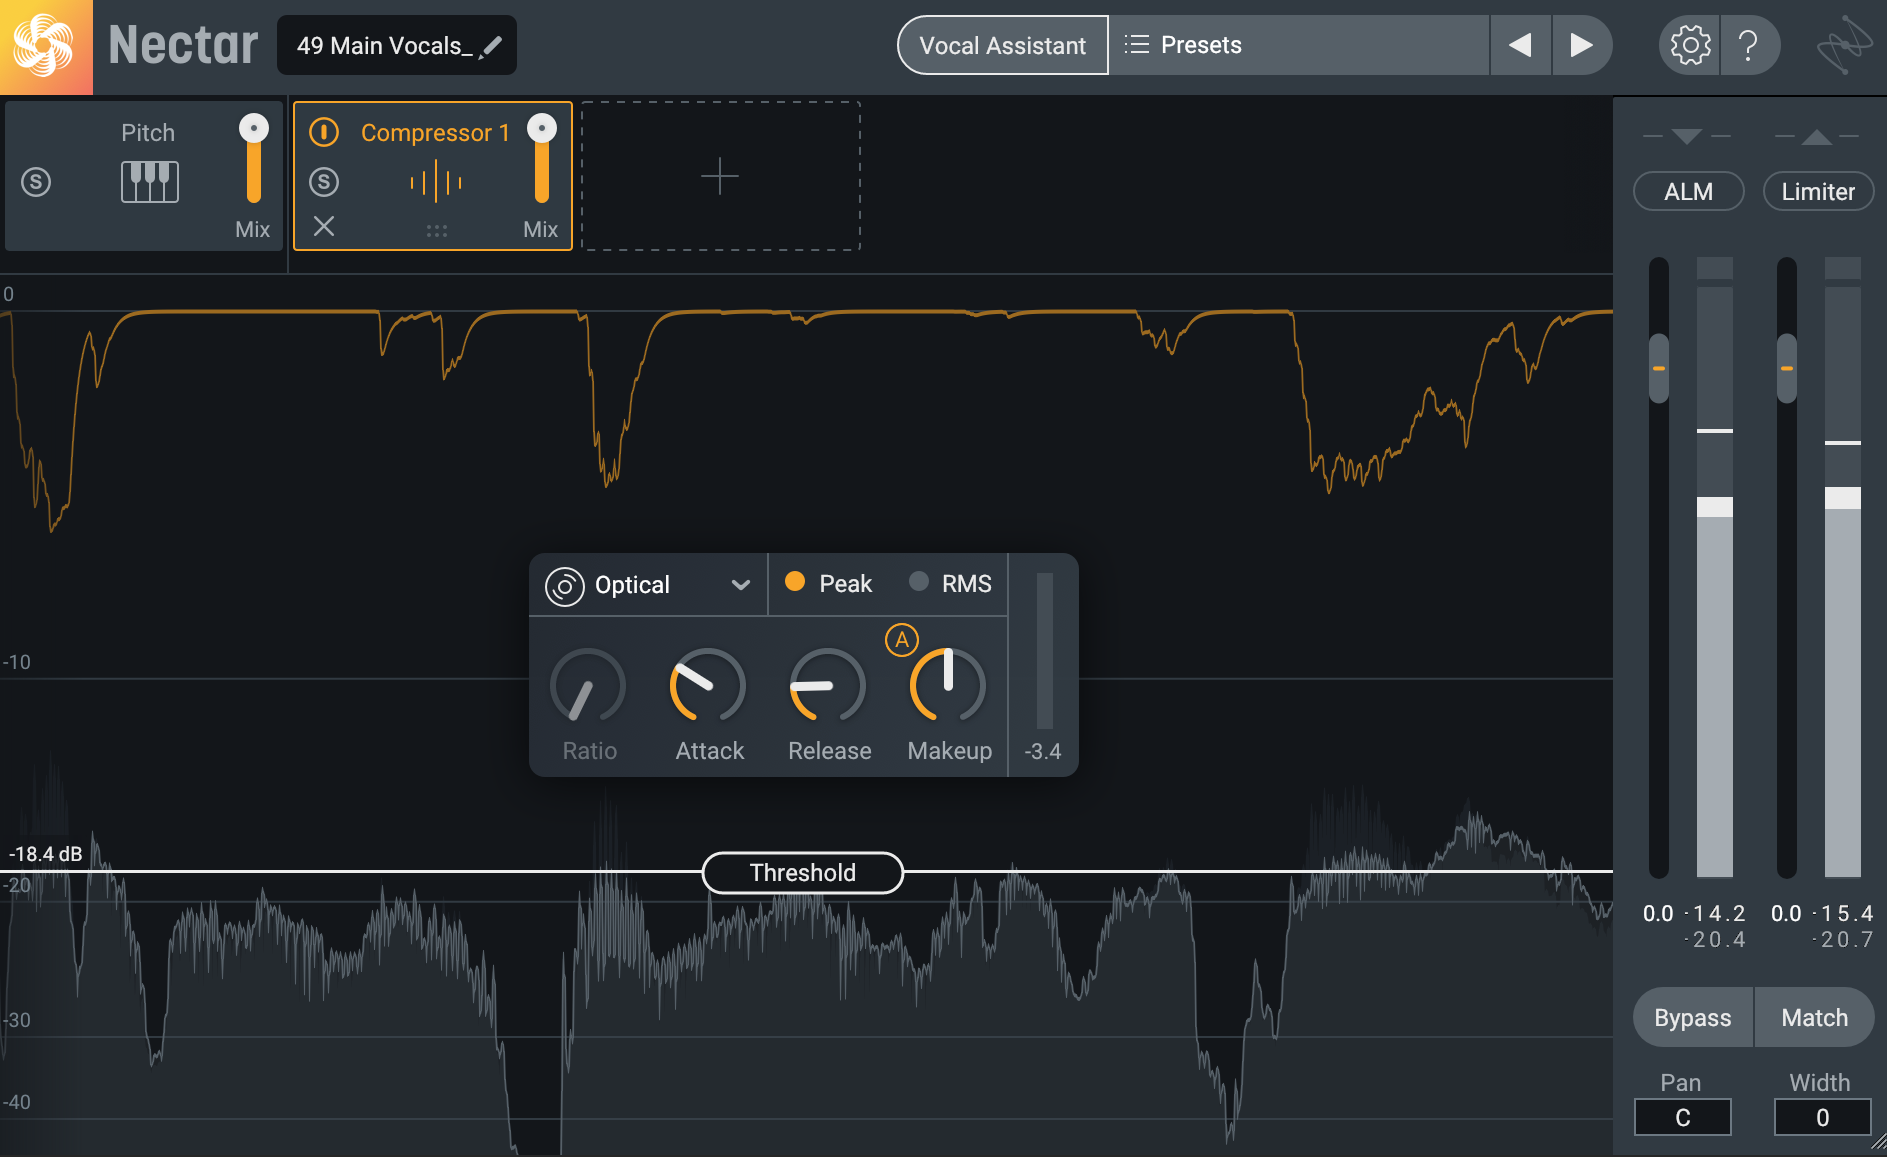Screen dimensions: 1887x1157
Task: Open help with the question mark
Action: (1748, 45)
